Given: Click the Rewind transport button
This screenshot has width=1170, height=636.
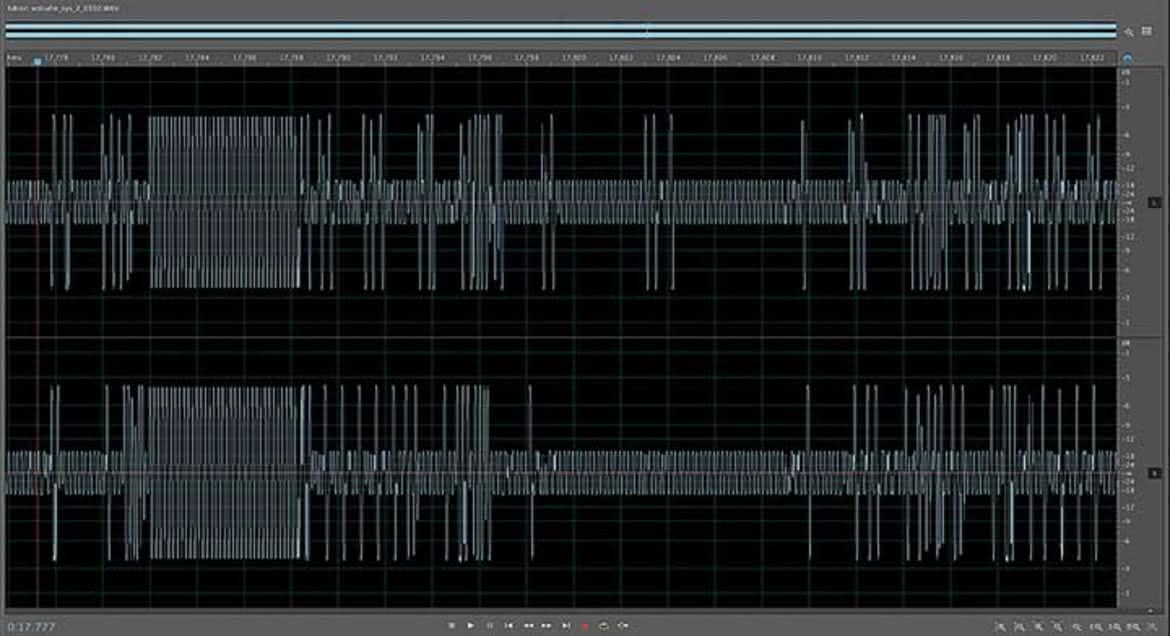Looking at the screenshot, I should click(x=528, y=626).
